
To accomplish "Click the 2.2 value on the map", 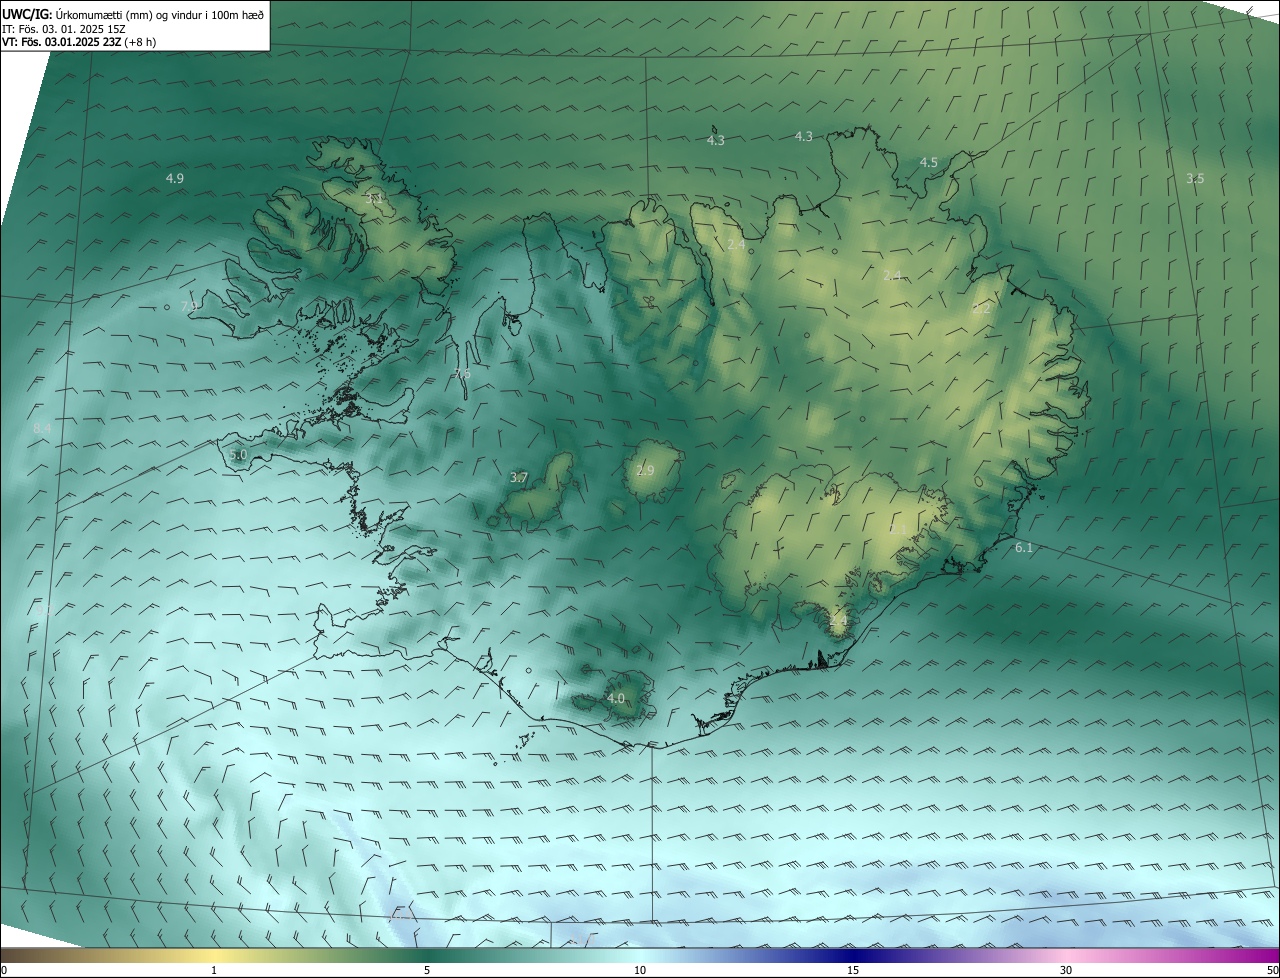I will click(982, 309).
